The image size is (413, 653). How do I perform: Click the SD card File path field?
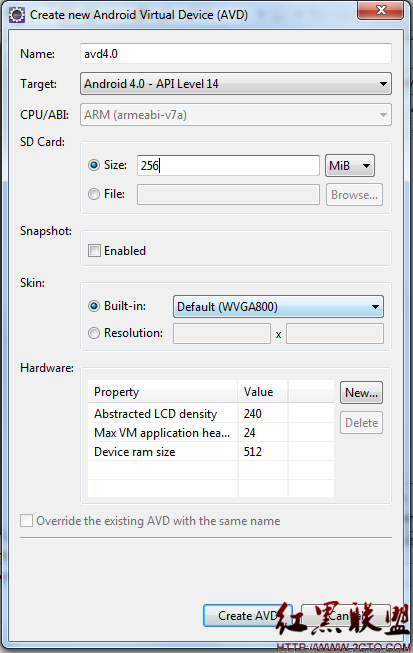pos(228,194)
